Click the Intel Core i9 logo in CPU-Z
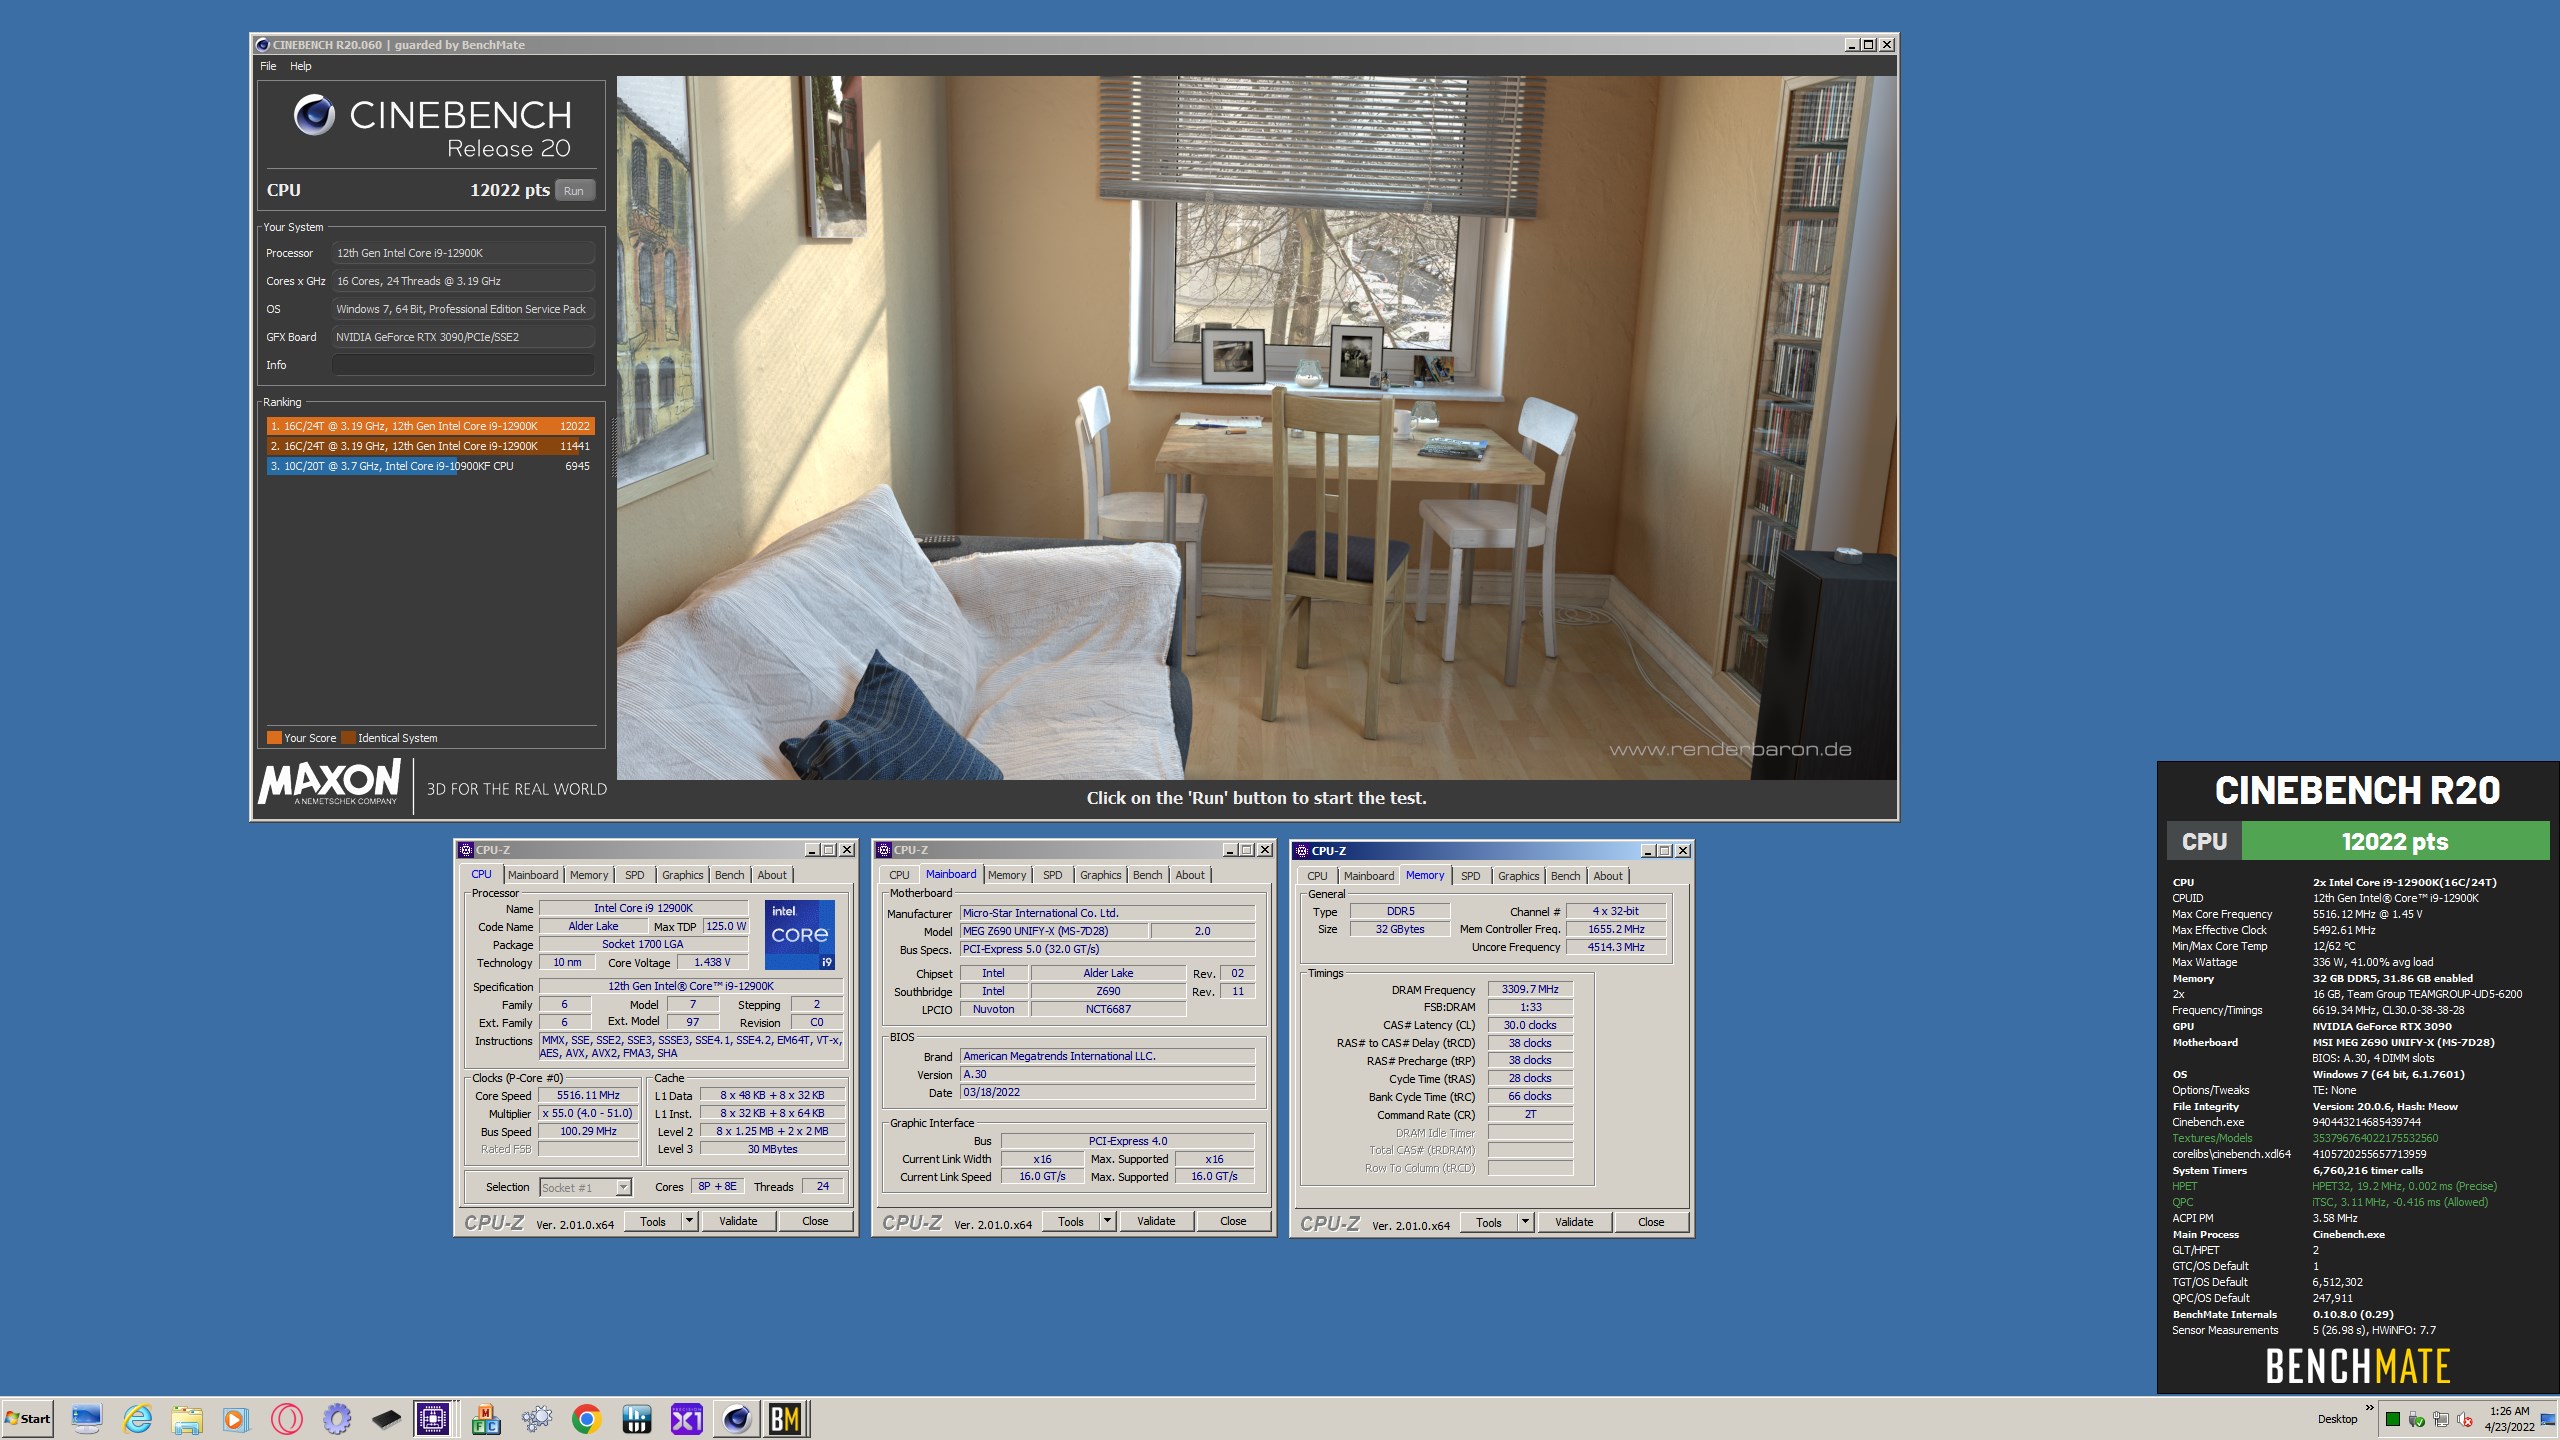2560x1440 pixels. [x=800, y=935]
